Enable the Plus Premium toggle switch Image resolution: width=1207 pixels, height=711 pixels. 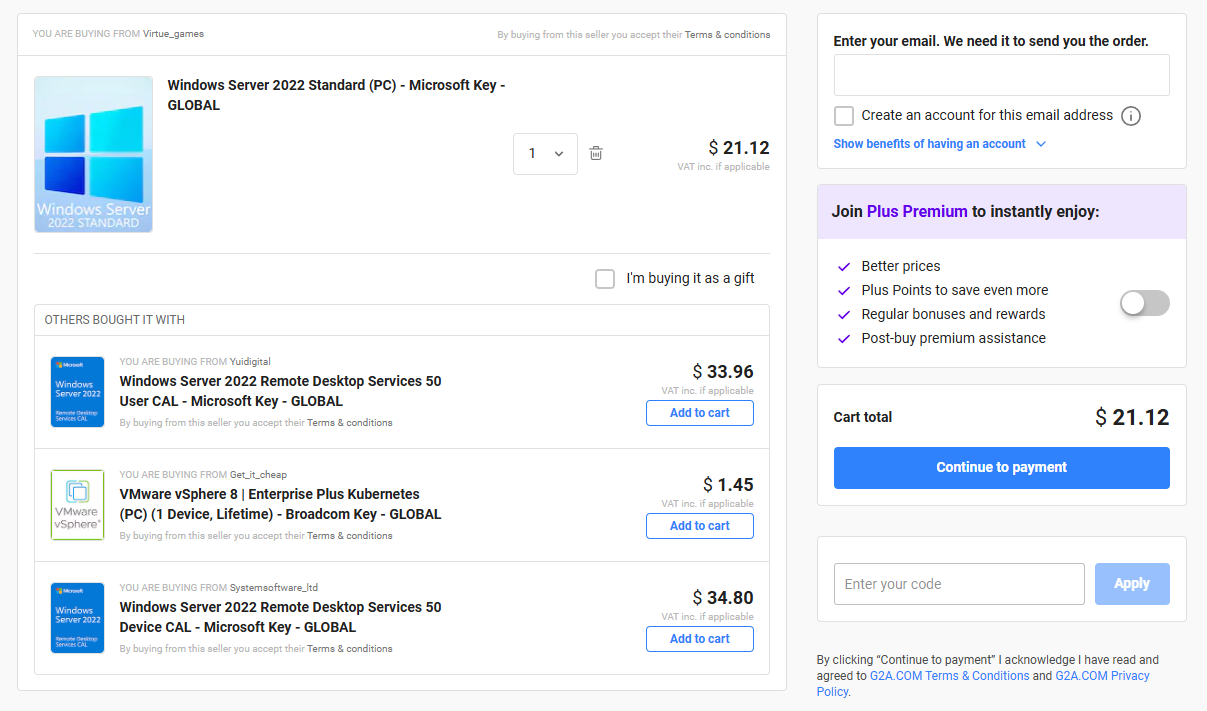point(1144,303)
